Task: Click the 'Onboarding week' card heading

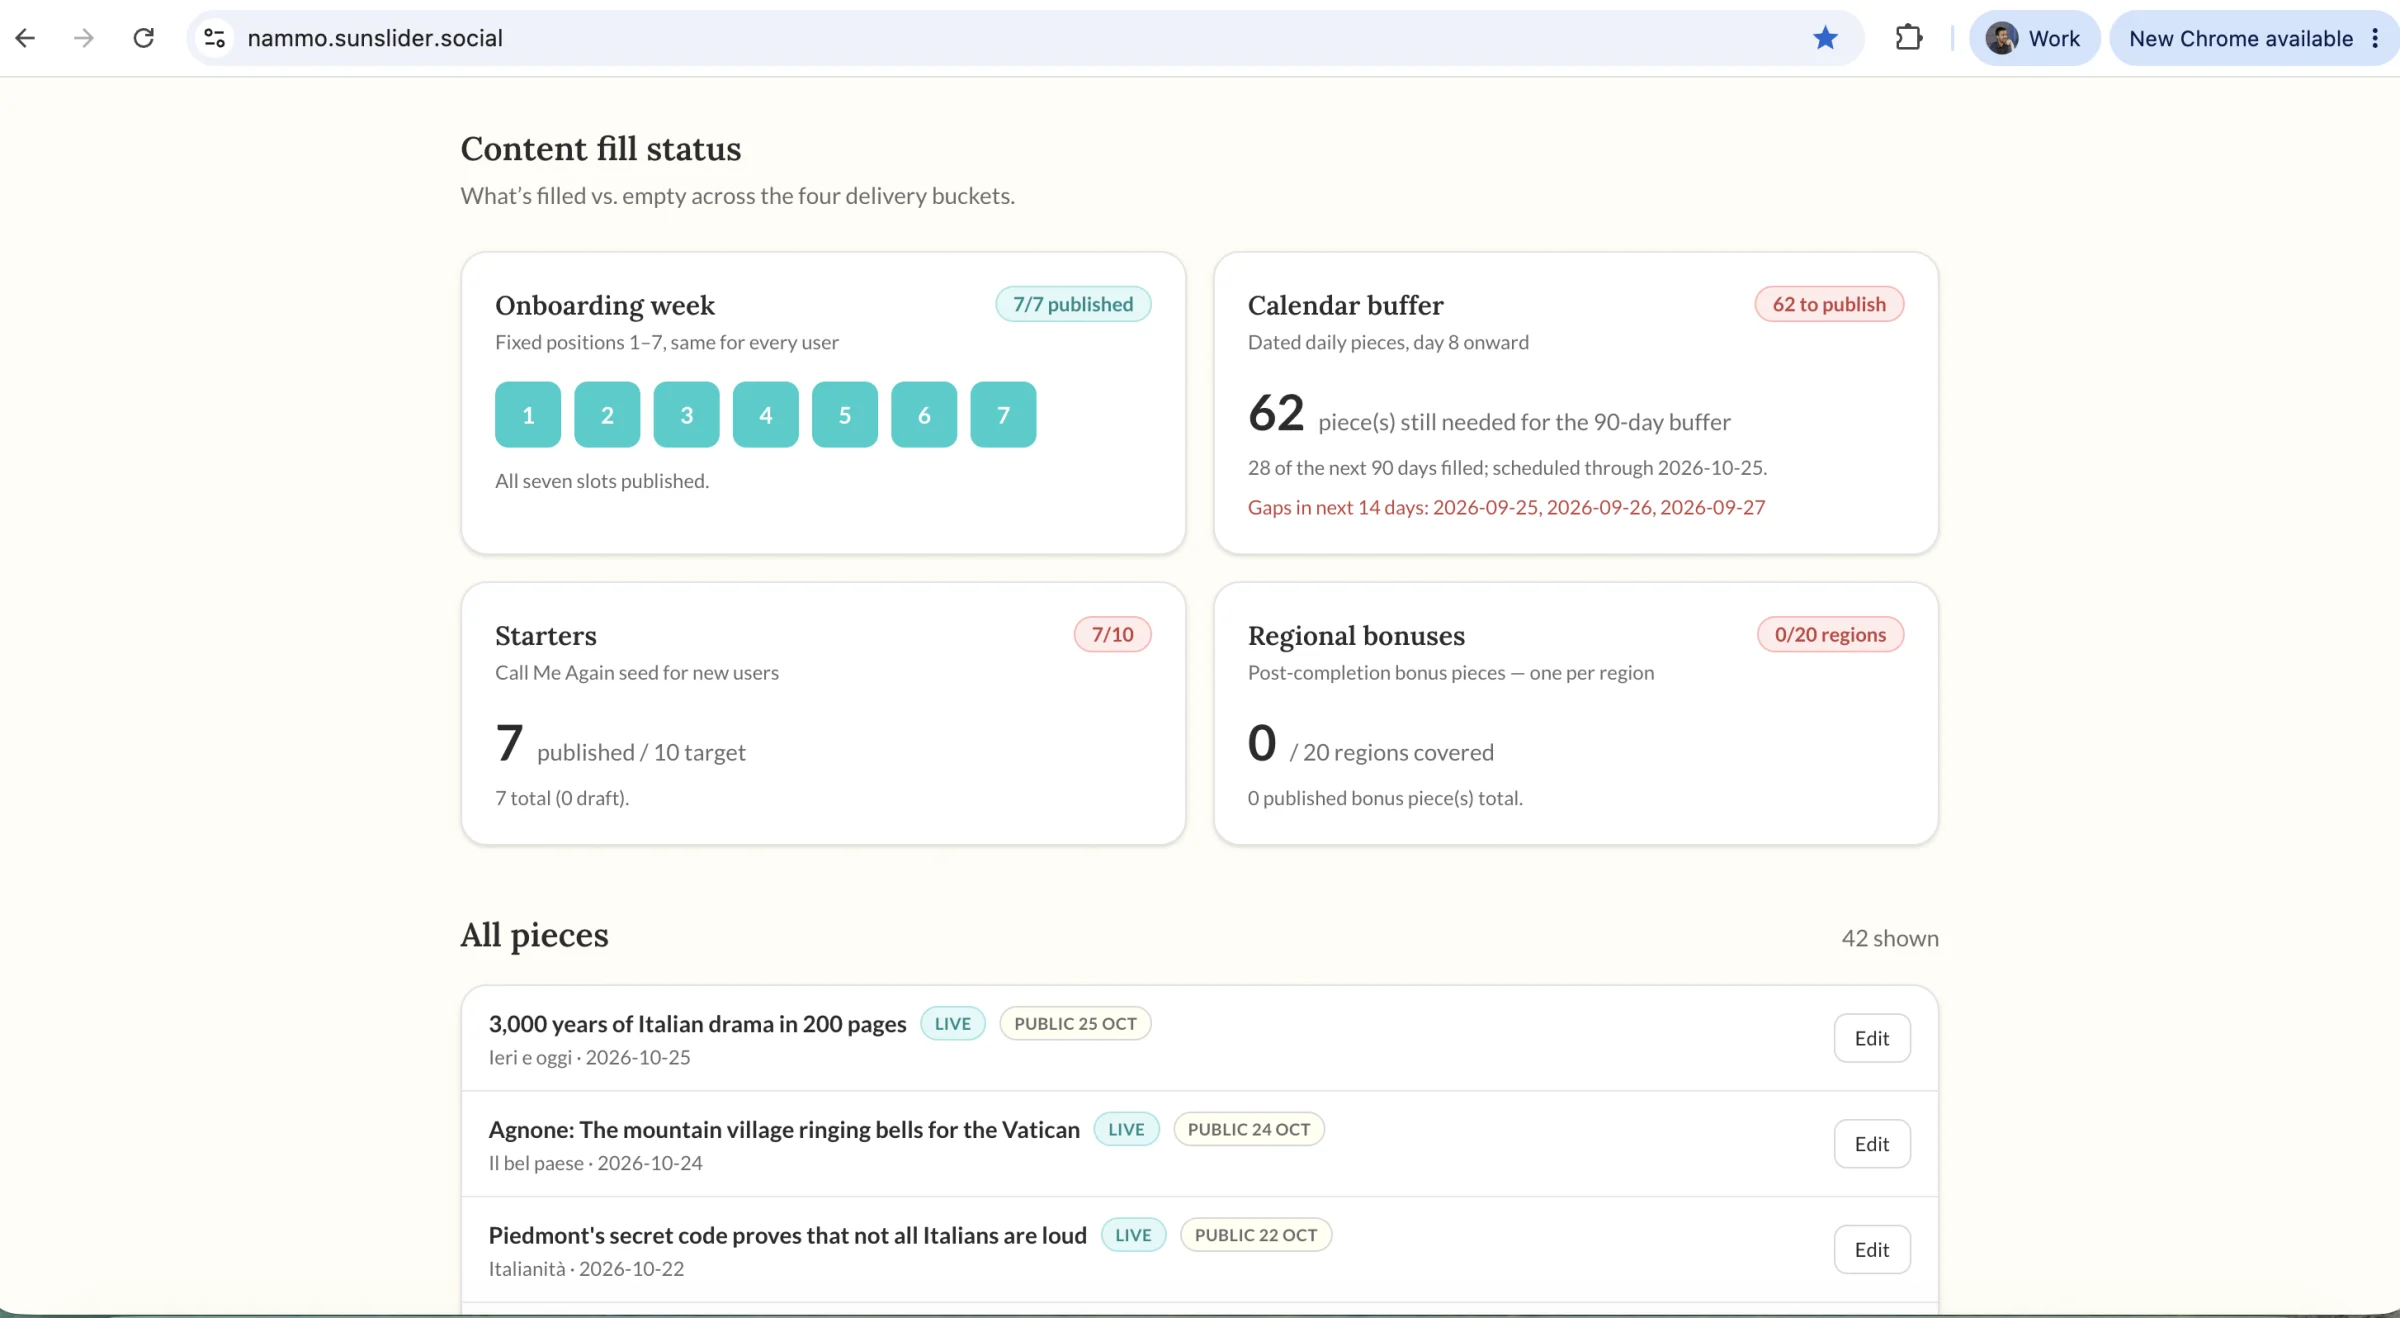Action: point(605,305)
